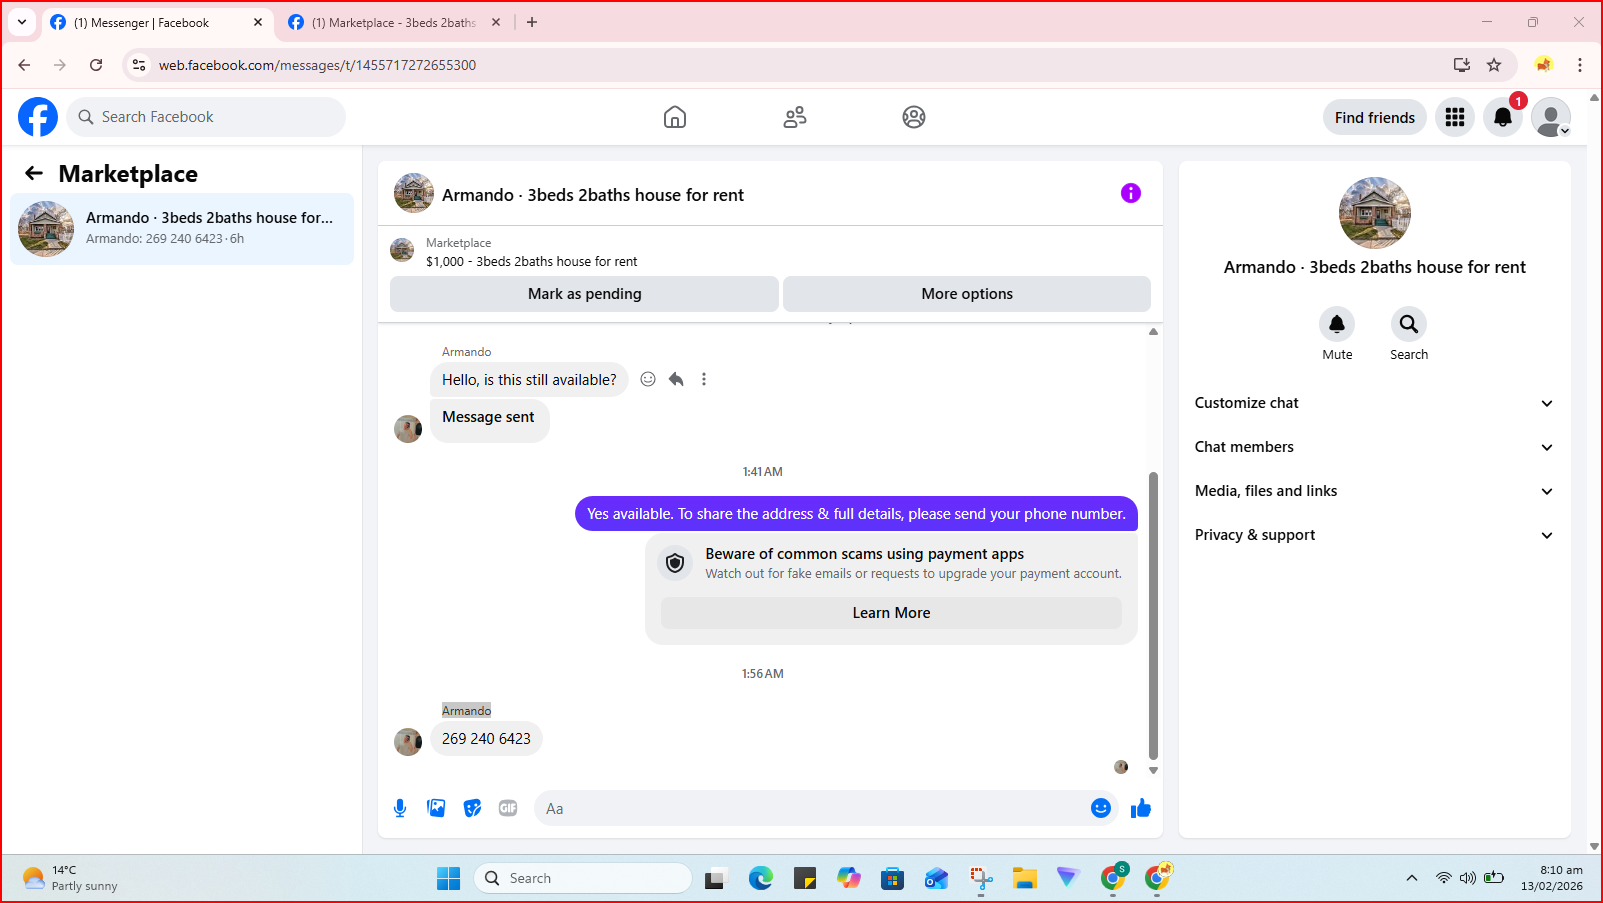Choose a sticker icon
1603x903 pixels.
472,808
